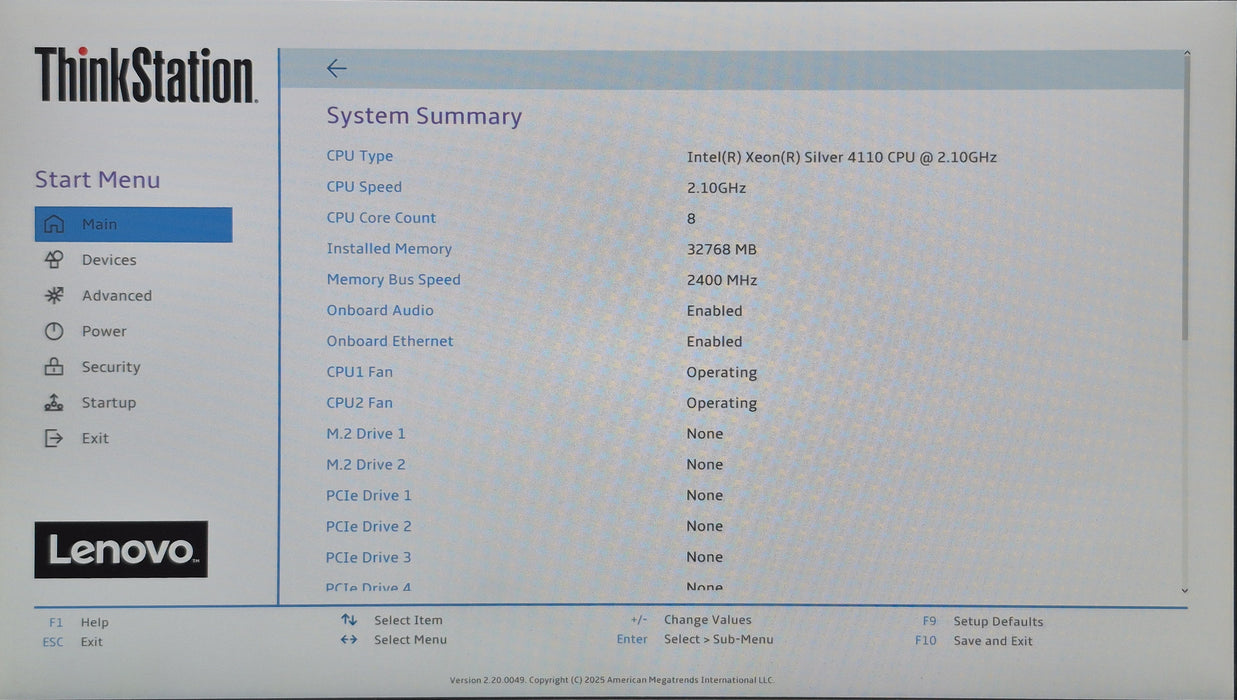This screenshot has height=700, width=1237.
Task: Select the PCIe Drive 3 entry
Action: click(x=369, y=557)
